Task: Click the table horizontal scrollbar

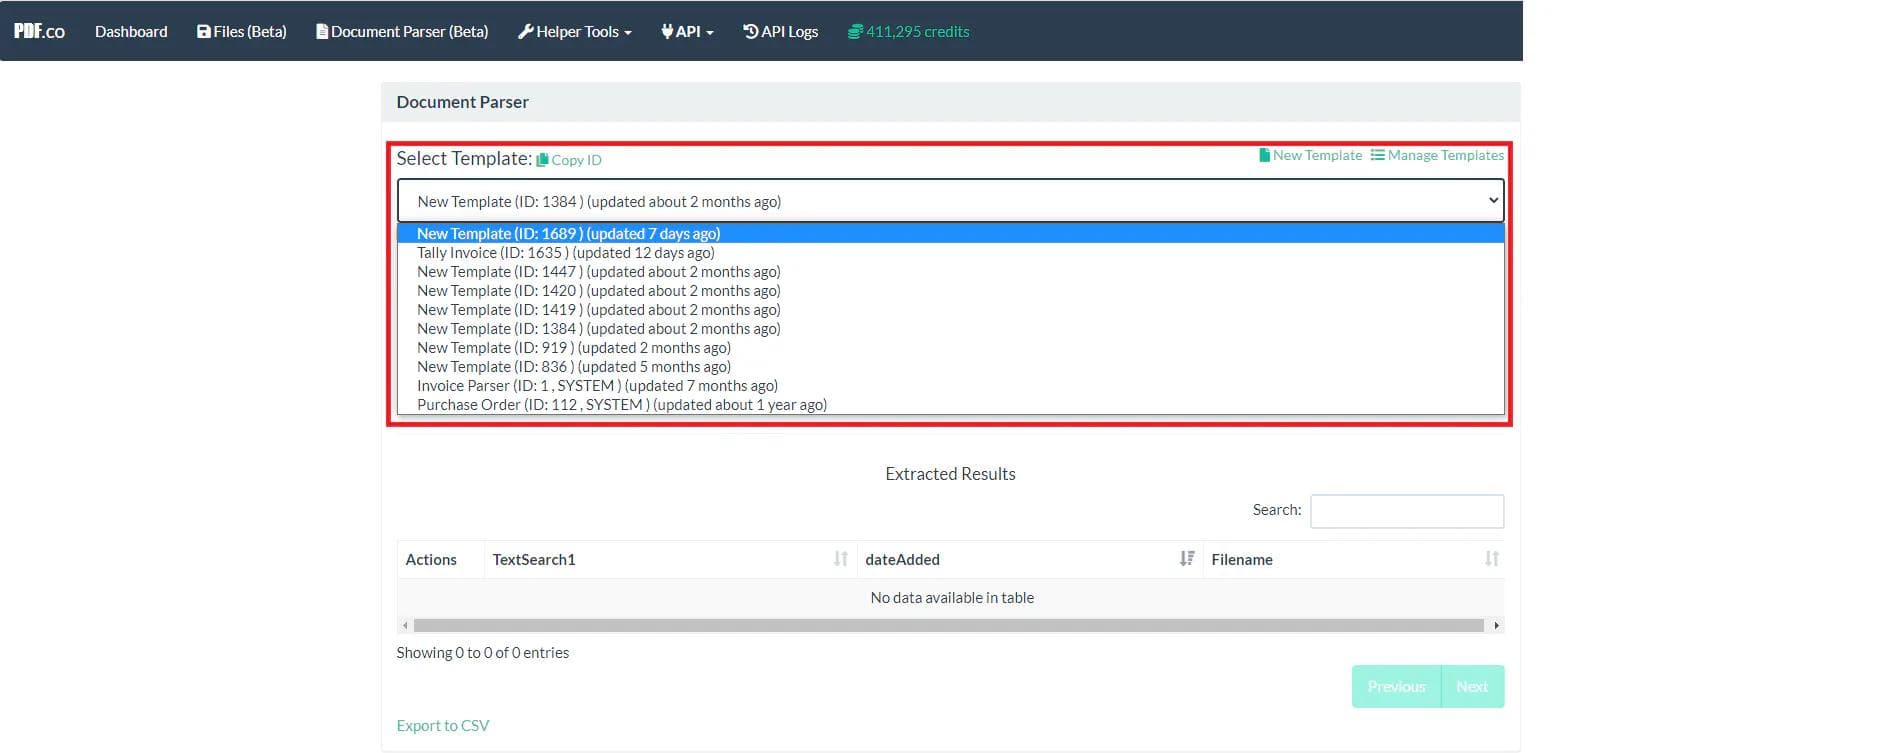Action: (x=948, y=625)
